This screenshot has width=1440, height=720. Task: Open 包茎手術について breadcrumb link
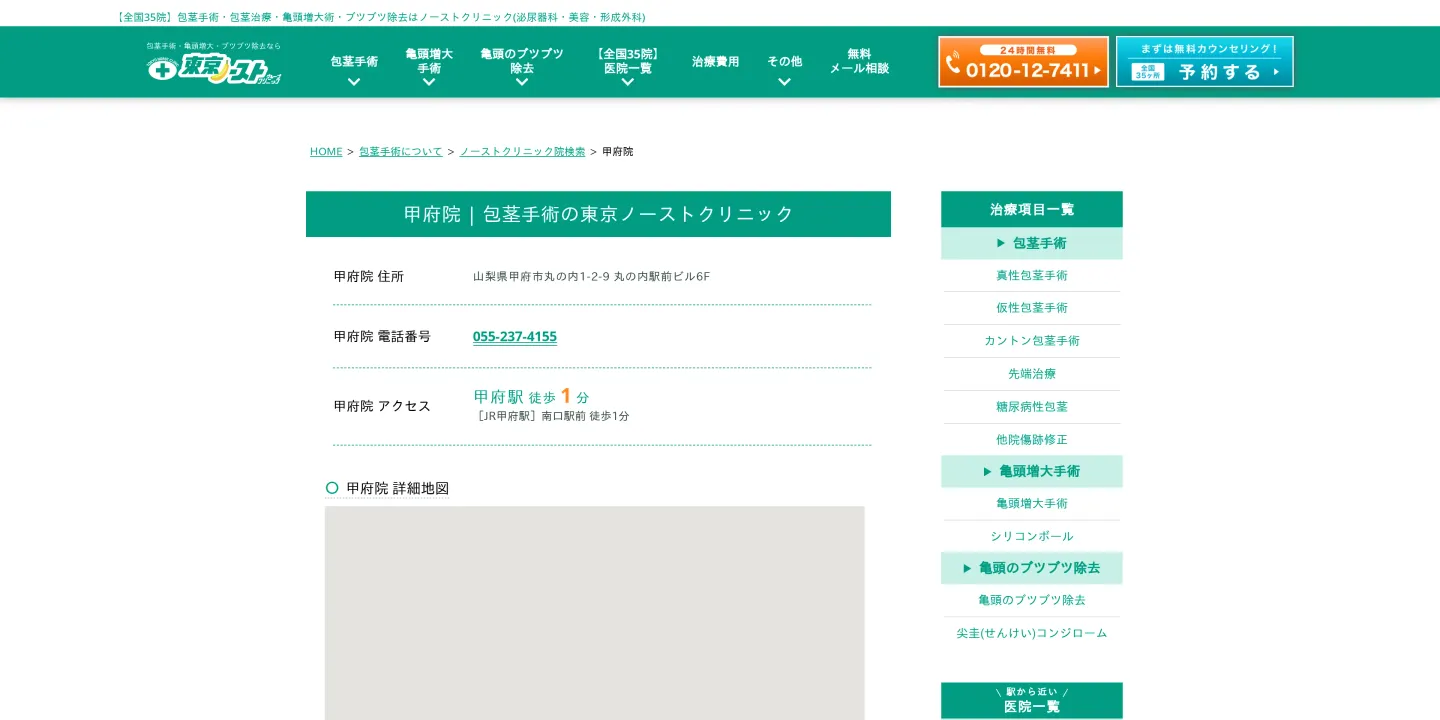(x=401, y=152)
